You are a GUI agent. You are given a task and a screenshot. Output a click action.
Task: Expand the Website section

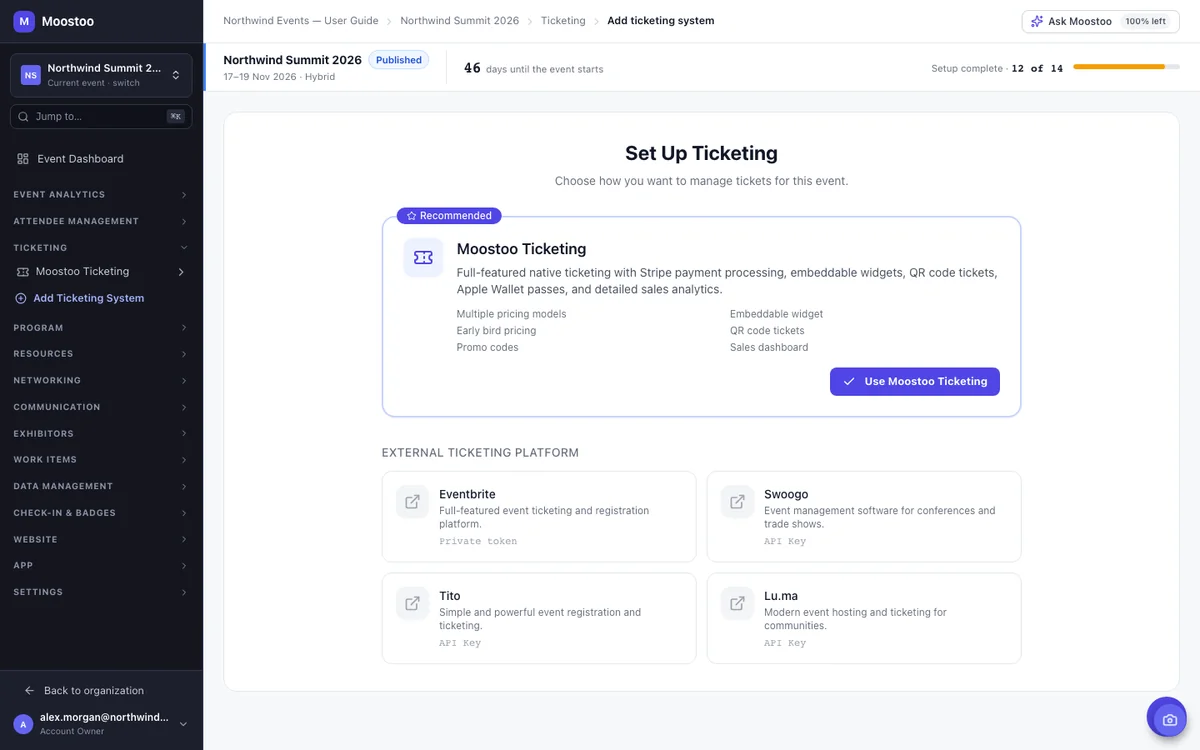tap(101, 540)
